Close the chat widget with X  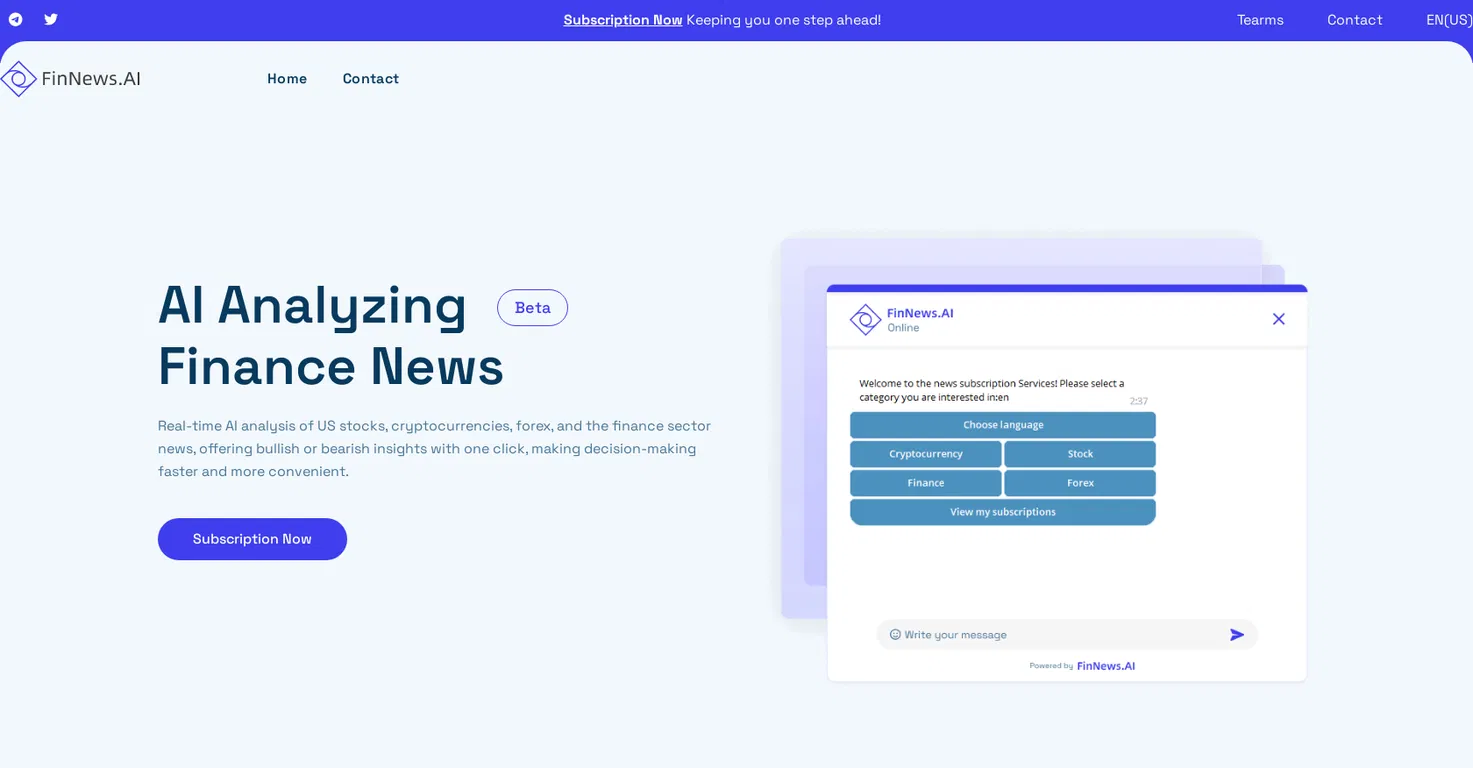tap(1278, 319)
